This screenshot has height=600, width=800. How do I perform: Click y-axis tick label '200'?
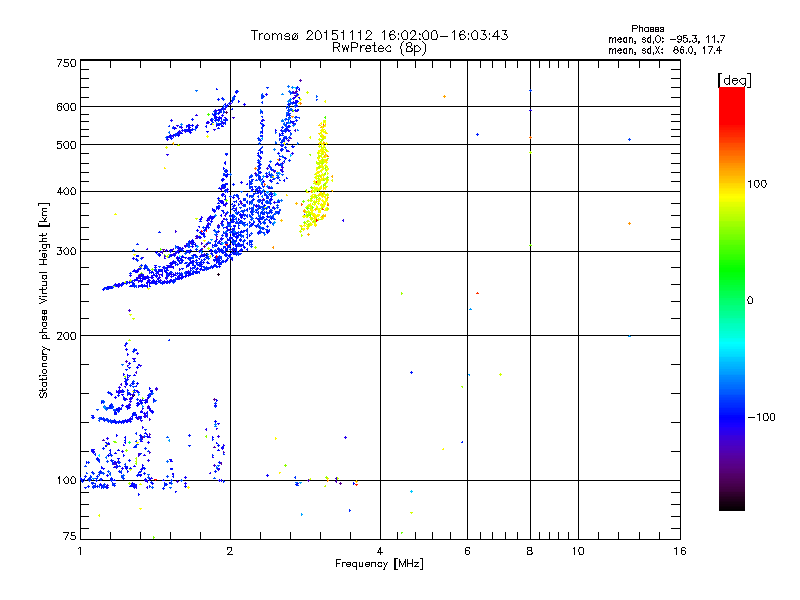pyautogui.click(x=66, y=336)
